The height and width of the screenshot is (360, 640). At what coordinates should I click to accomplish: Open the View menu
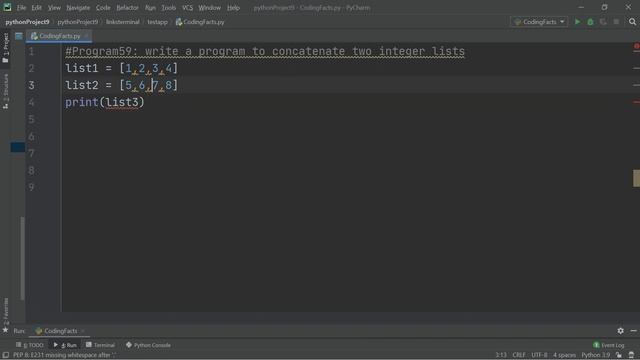pos(54,8)
